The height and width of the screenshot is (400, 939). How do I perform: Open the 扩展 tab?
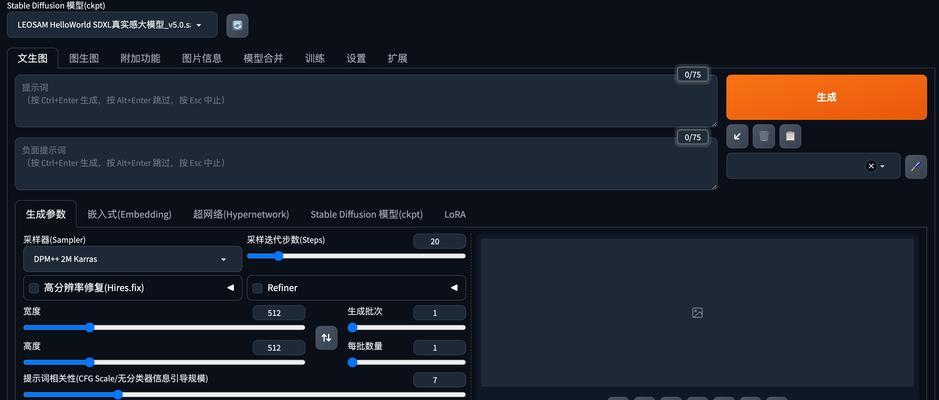click(x=398, y=58)
